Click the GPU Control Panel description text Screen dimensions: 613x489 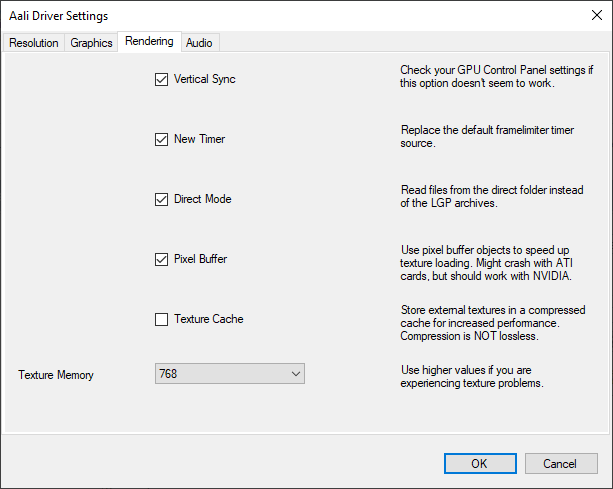point(496,76)
